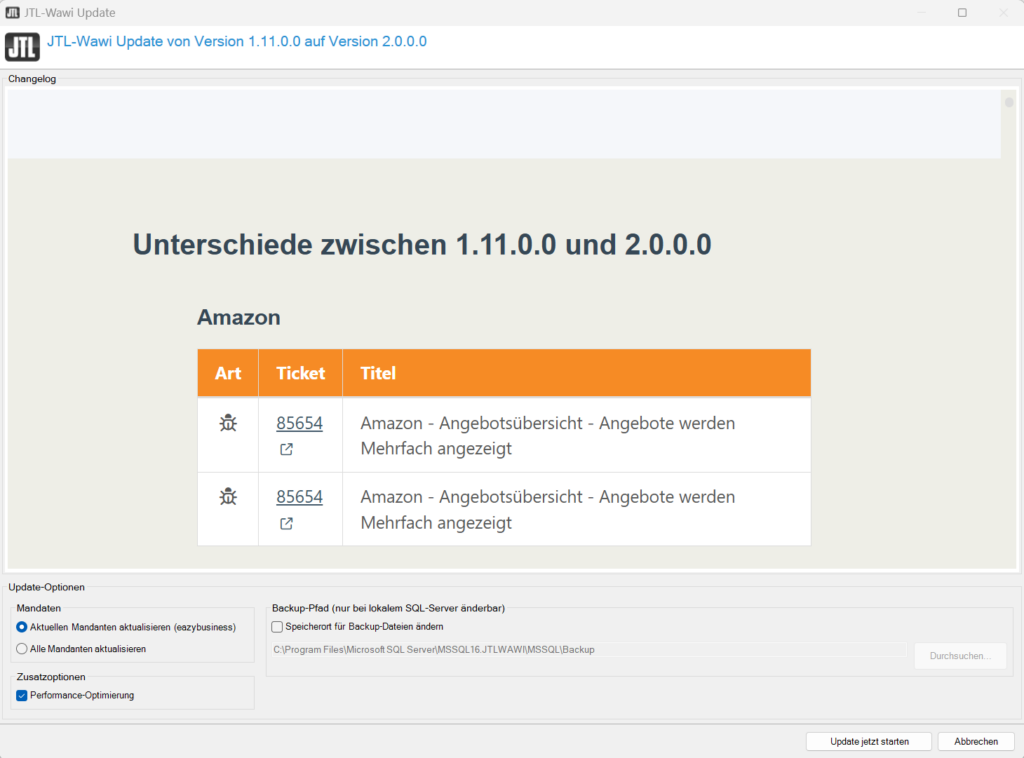Click the 'Ticket' column header
Image resolution: width=1024 pixels, height=758 pixels.
pos(300,373)
